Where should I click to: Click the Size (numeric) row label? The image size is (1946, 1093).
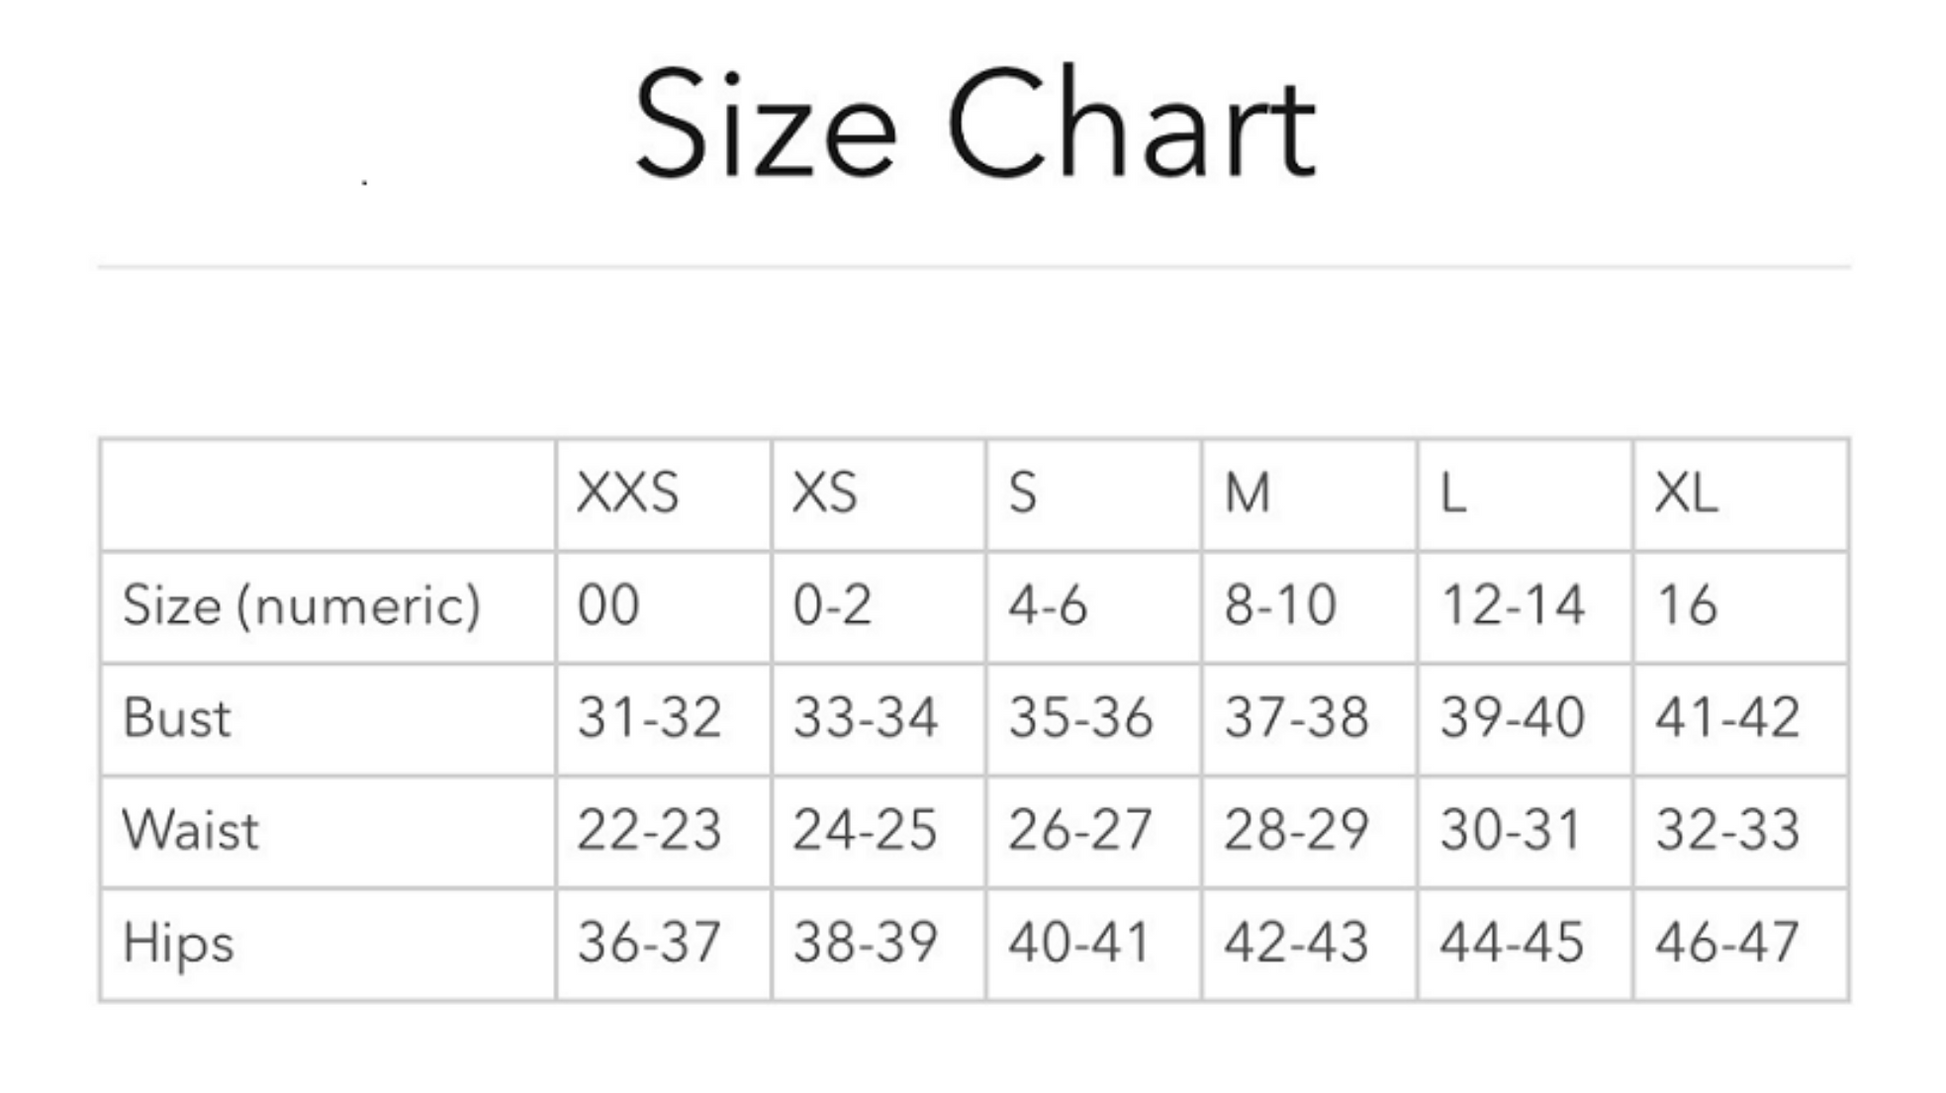[301, 606]
